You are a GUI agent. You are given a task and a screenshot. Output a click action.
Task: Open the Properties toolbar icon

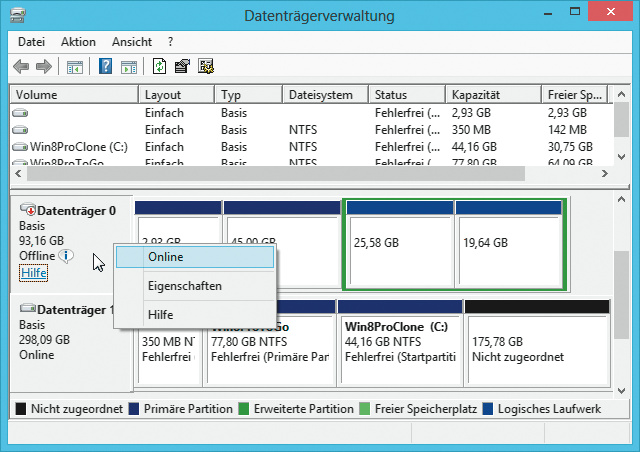pos(183,67)
